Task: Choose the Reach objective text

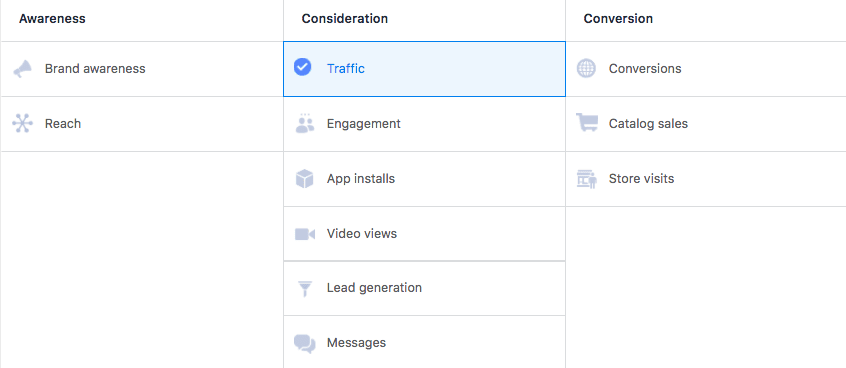Action: point(63,124)
